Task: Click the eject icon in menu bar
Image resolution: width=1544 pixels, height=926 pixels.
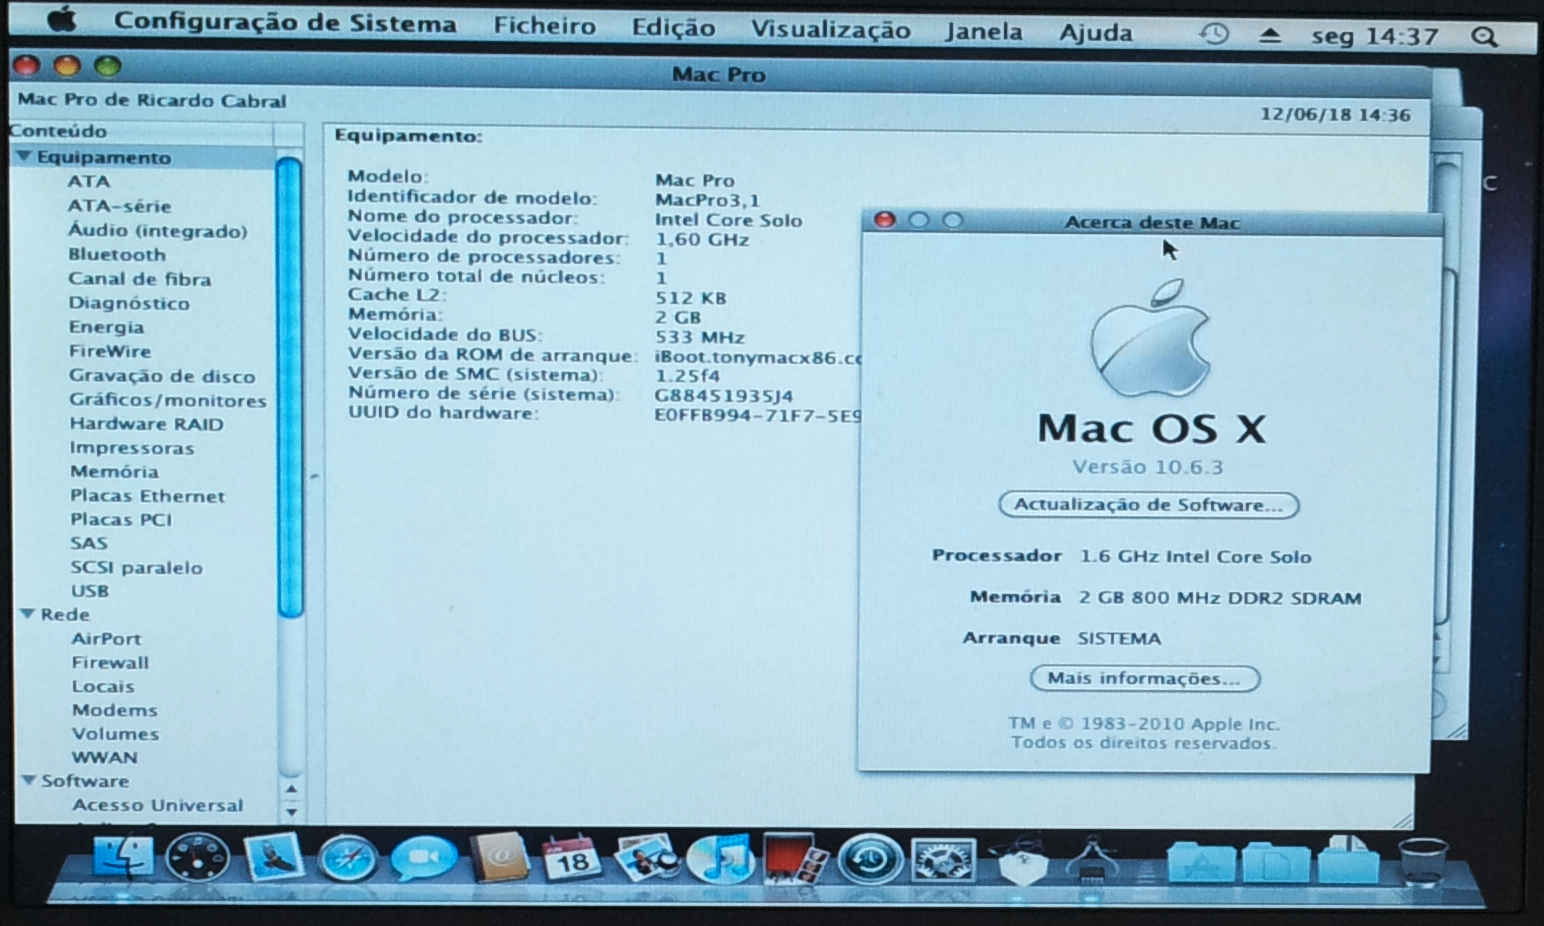Action: pyautogui.click(x=1270, y=35)
